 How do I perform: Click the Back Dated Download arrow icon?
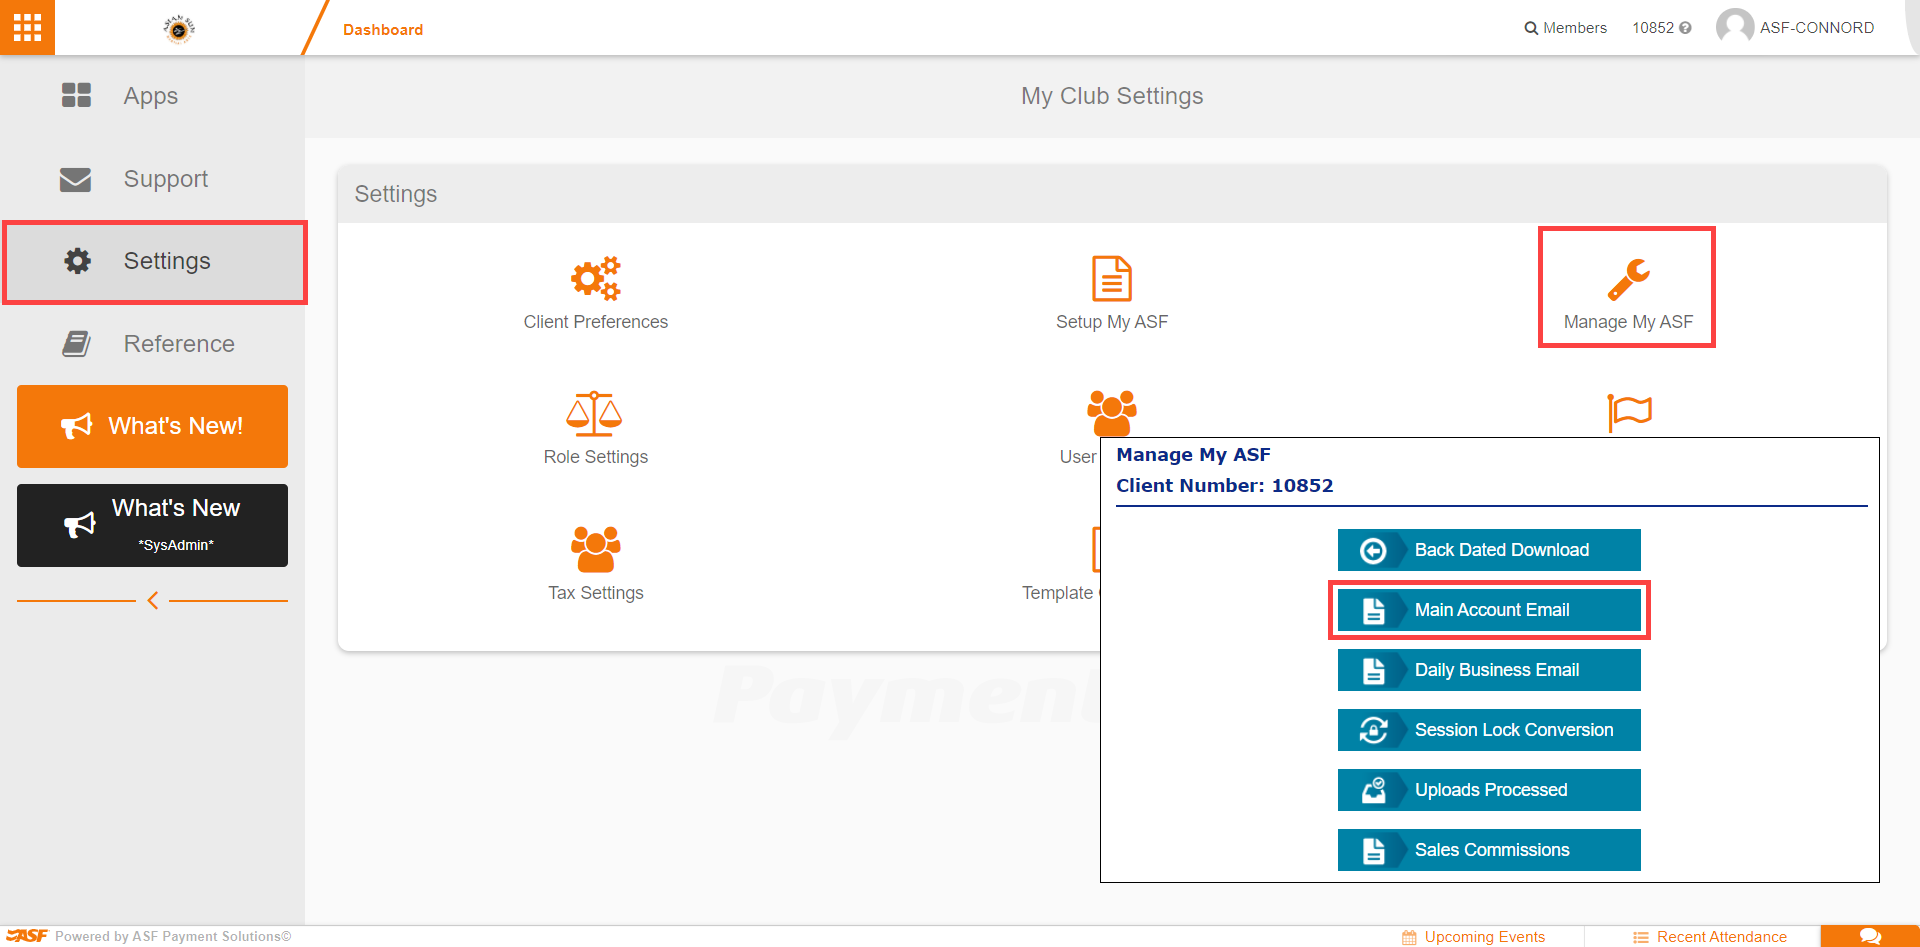click(1373, 551)
